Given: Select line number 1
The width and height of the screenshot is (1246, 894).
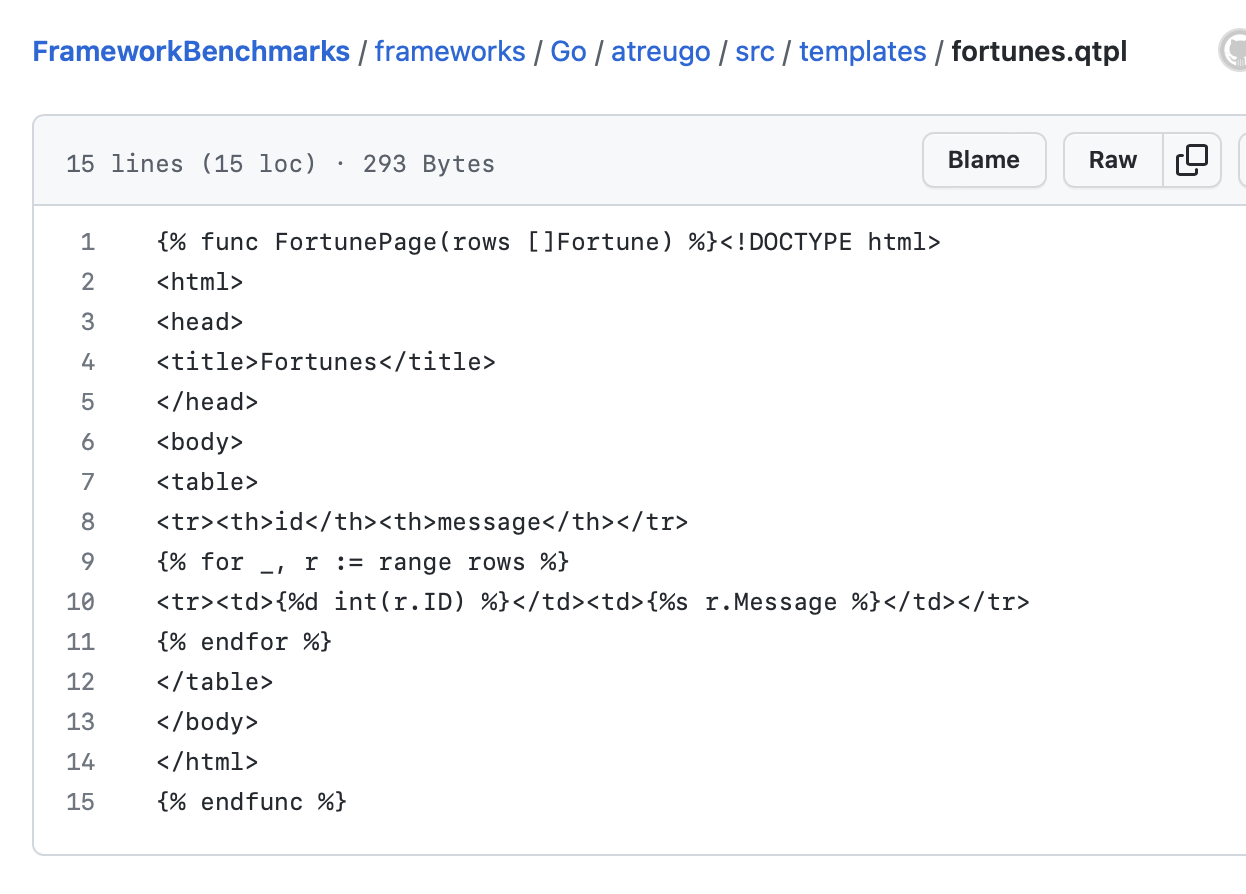Looking at the screenshot, I should pyautogui.click(x=88, y=242).
